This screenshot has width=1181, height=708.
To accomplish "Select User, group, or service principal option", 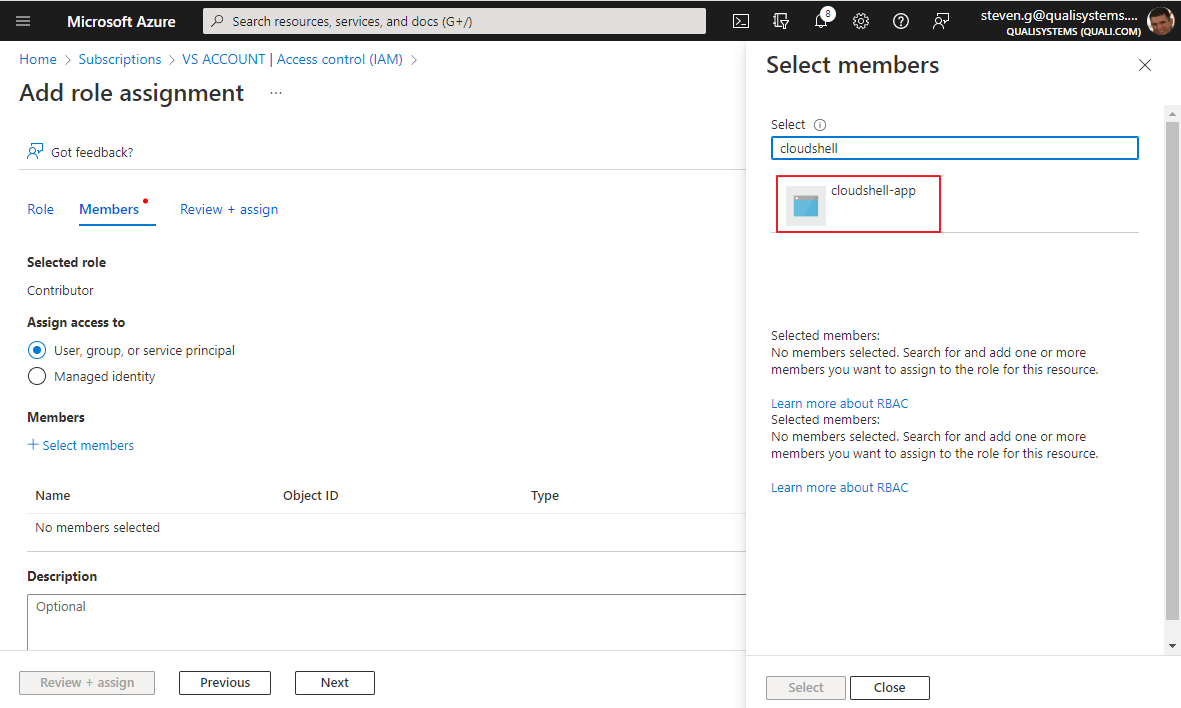I will 37,350.
